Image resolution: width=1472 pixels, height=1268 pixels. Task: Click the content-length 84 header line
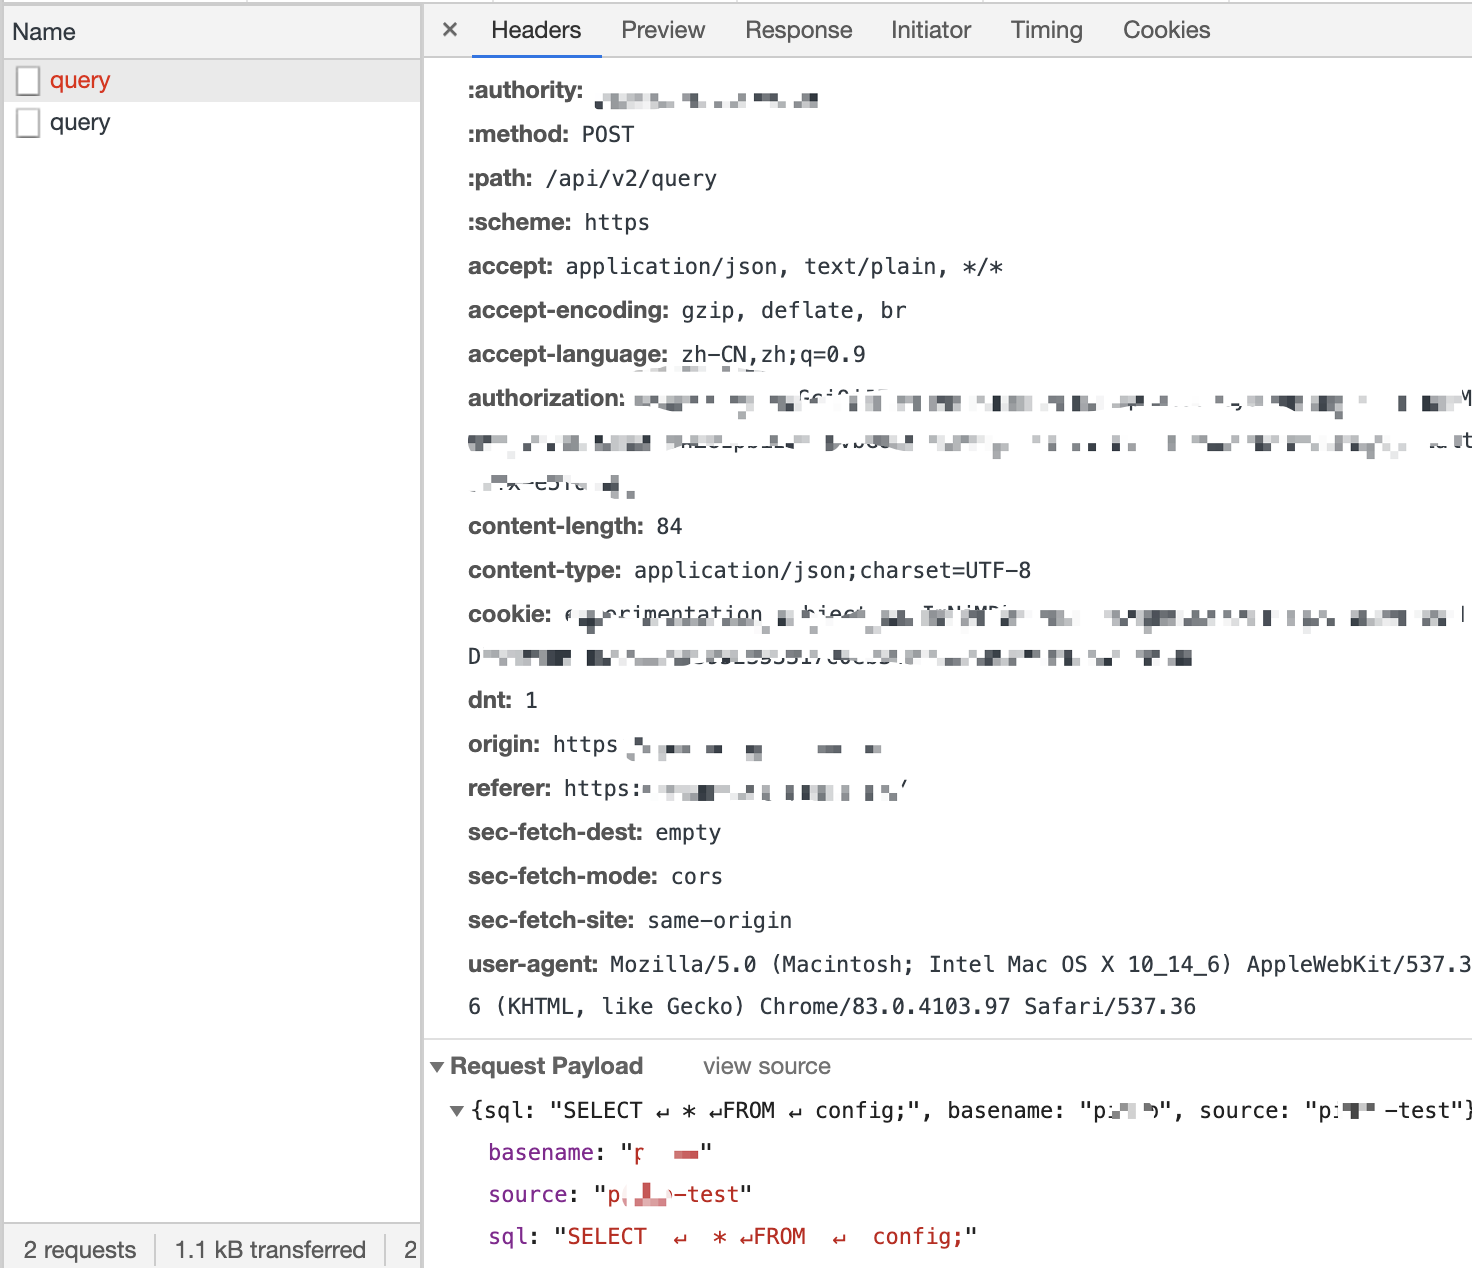575,526
